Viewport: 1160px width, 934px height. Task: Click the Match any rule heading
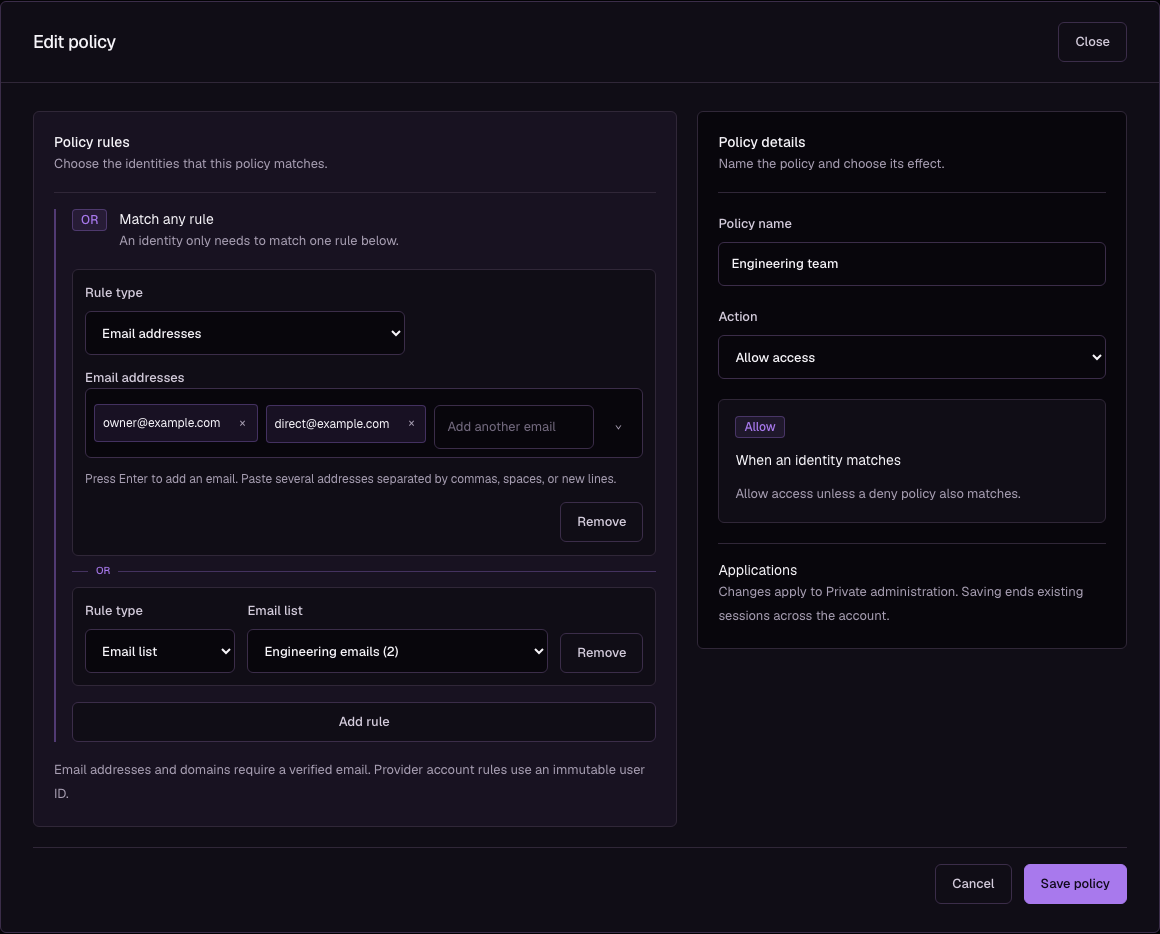(x=166, y=220)
